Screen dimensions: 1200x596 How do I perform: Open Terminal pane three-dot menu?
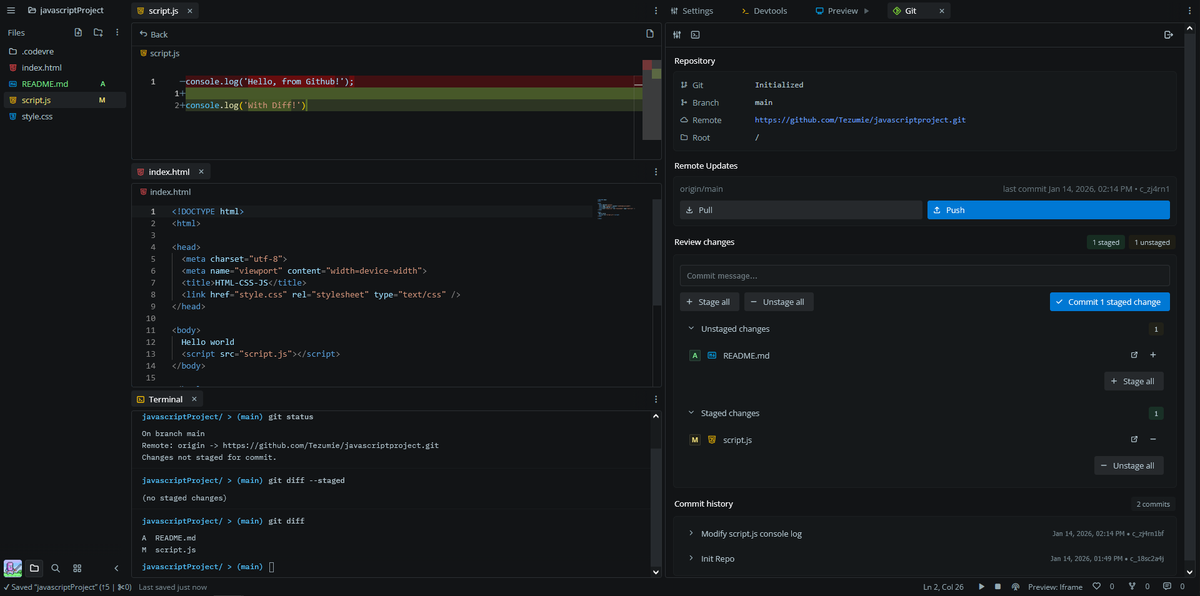click(x=656, y=399)
